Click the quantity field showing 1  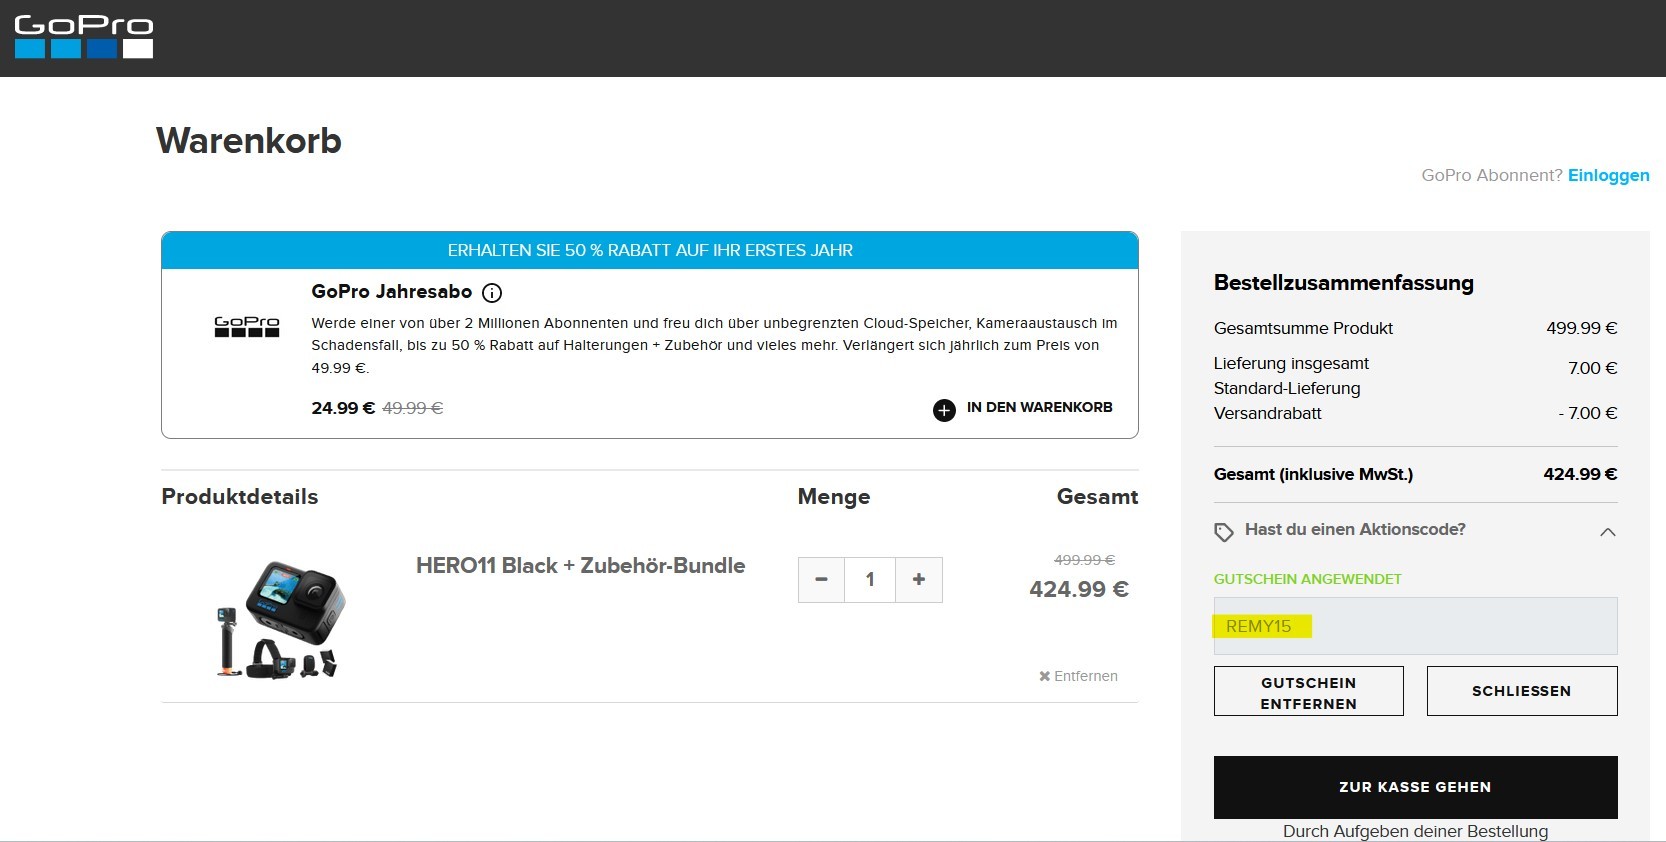[x=870, y=580]
